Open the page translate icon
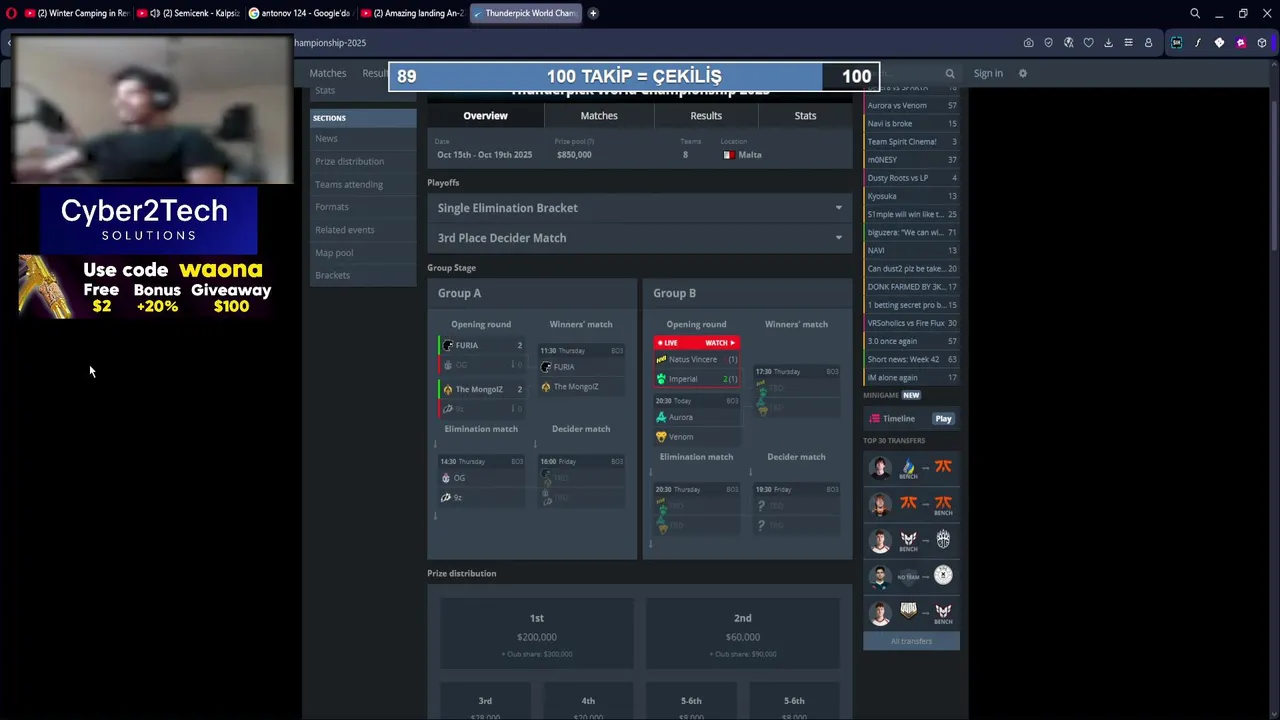Viewport: 1280px width, 720px height. point(1068,43)
